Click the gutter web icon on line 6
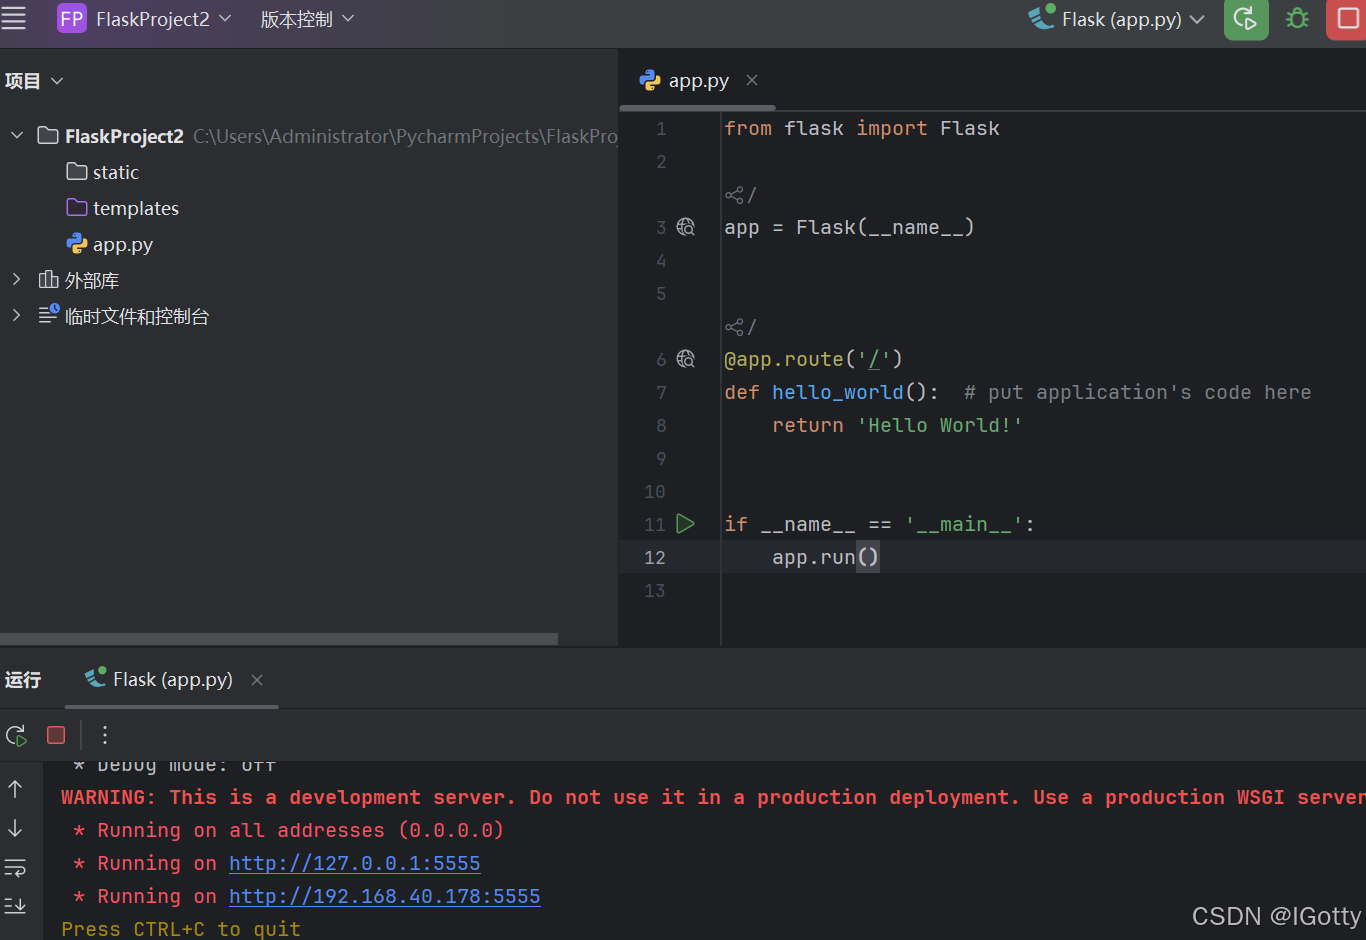The height and width of the screenshot is (940, 1366). (686, 359)
